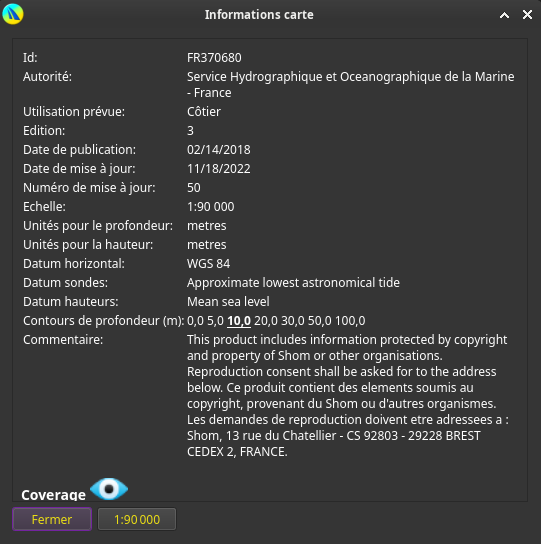Viewport: 541px width, 544px height.
Task: Click the Unités pour le profondeur value metres
Action: (206, 226)
